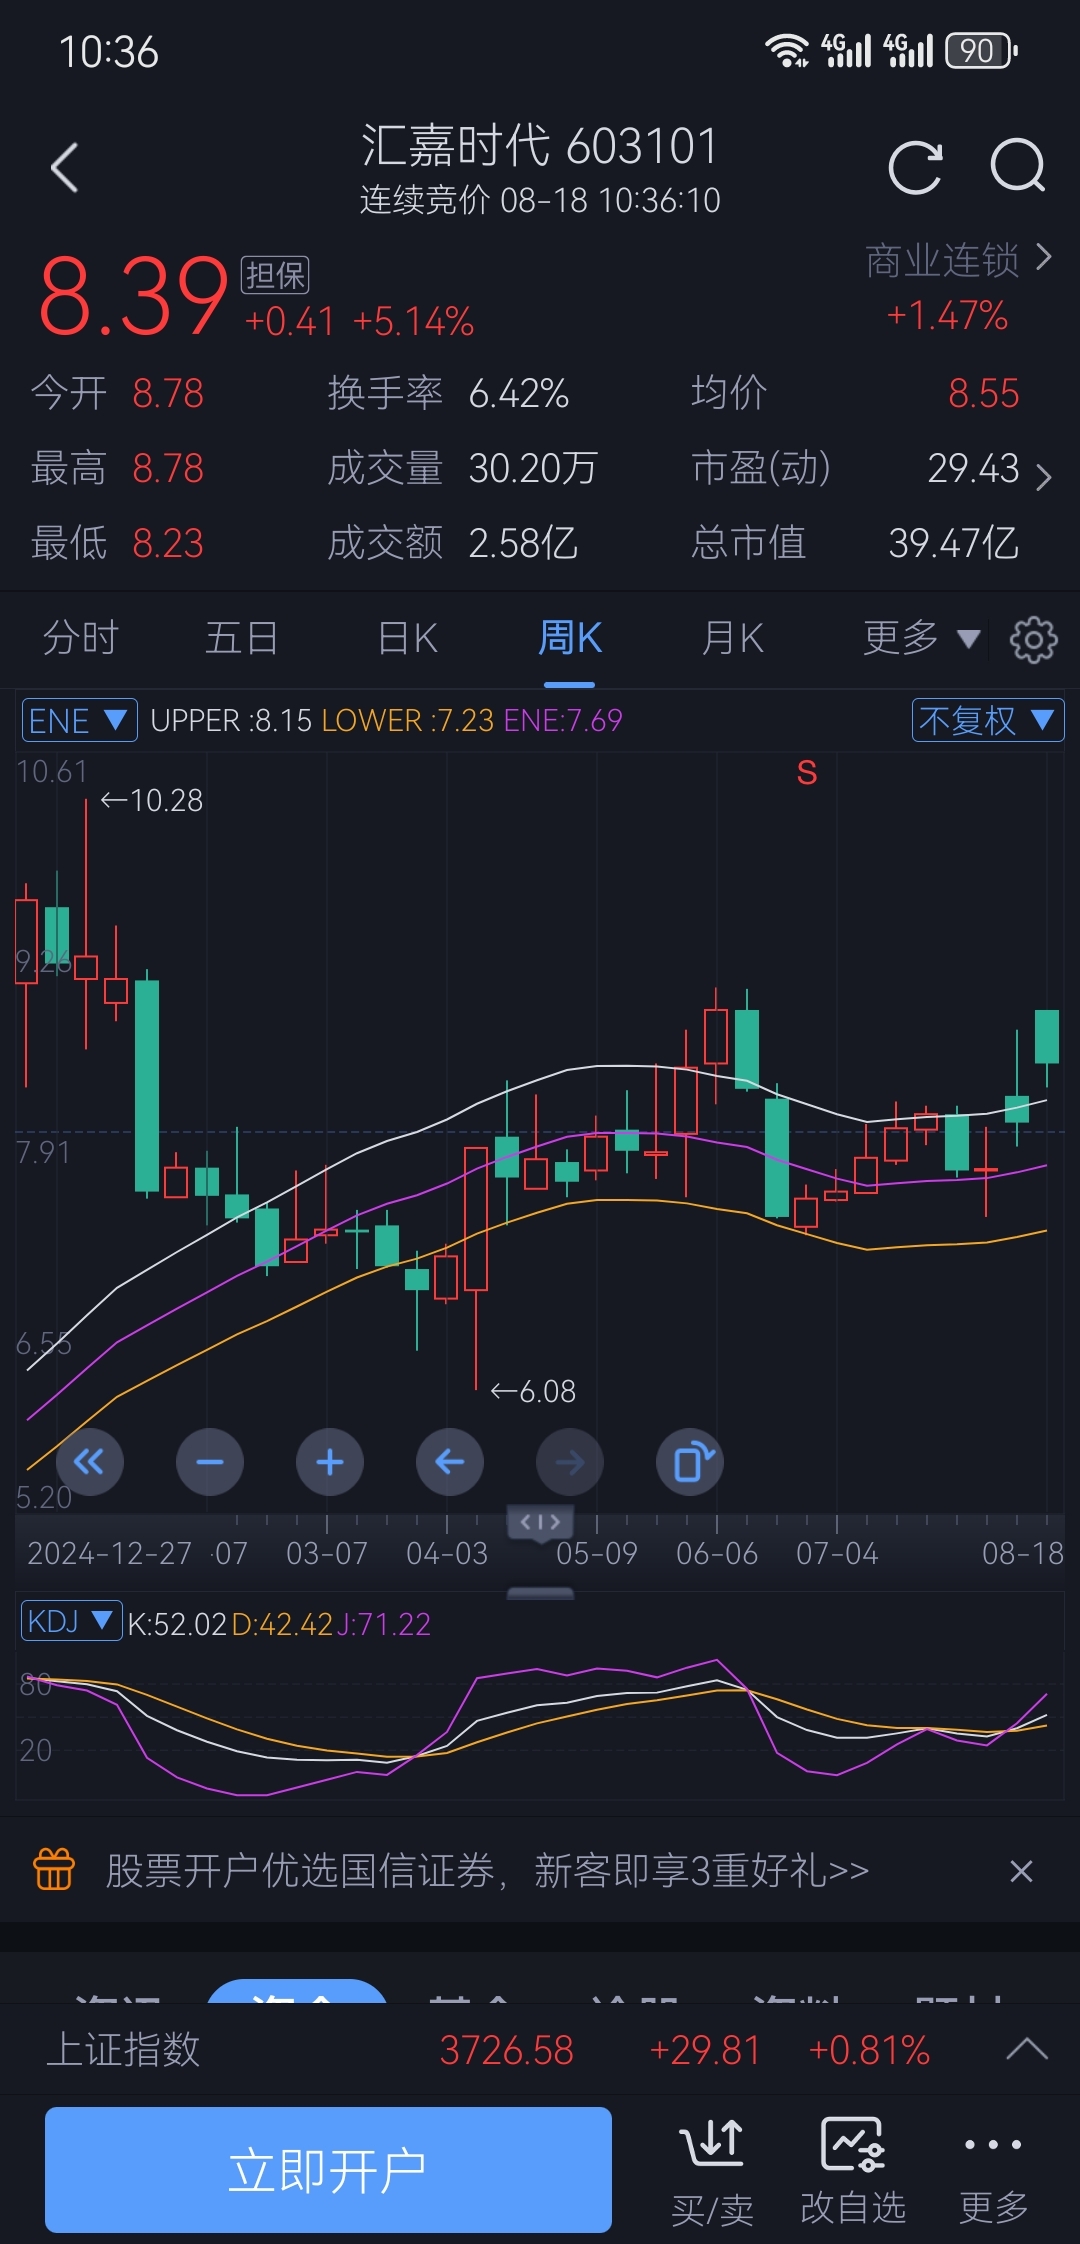
Task: Open 股票开户优选国信证券 promotion link
Action: [x=487, y=1870]
